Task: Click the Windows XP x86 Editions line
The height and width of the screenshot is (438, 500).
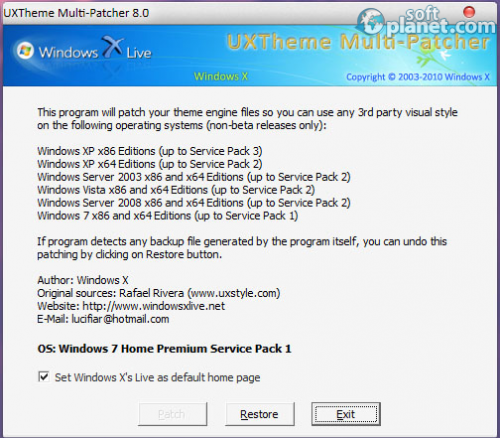Action: click(x=150, y=151)
